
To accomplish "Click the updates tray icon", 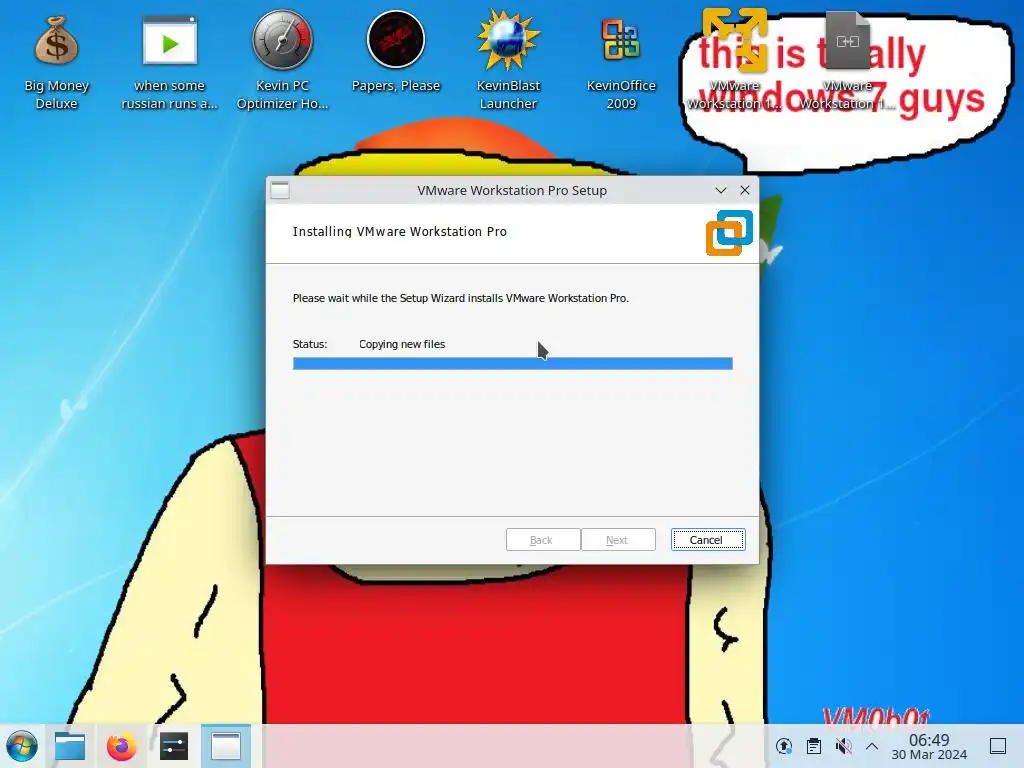I will [784, 746].
